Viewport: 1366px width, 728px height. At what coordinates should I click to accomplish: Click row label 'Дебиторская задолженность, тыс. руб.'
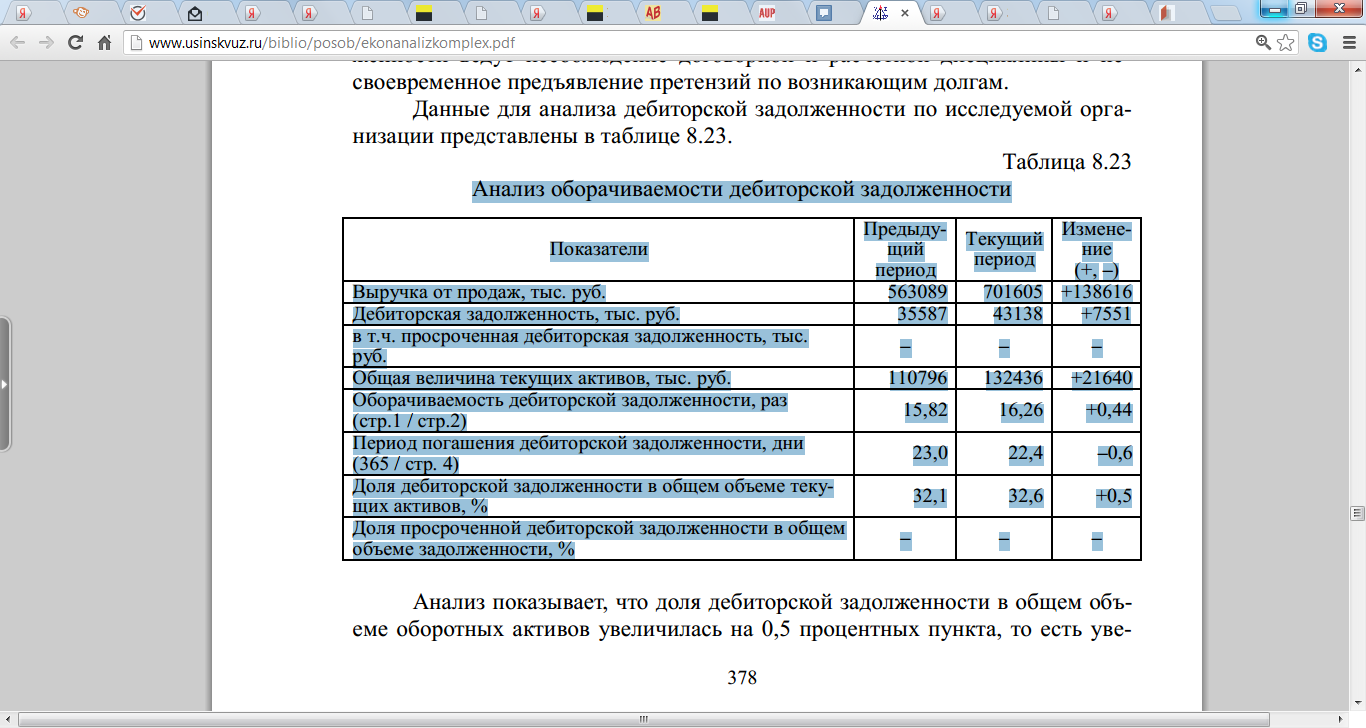(516, 314)
